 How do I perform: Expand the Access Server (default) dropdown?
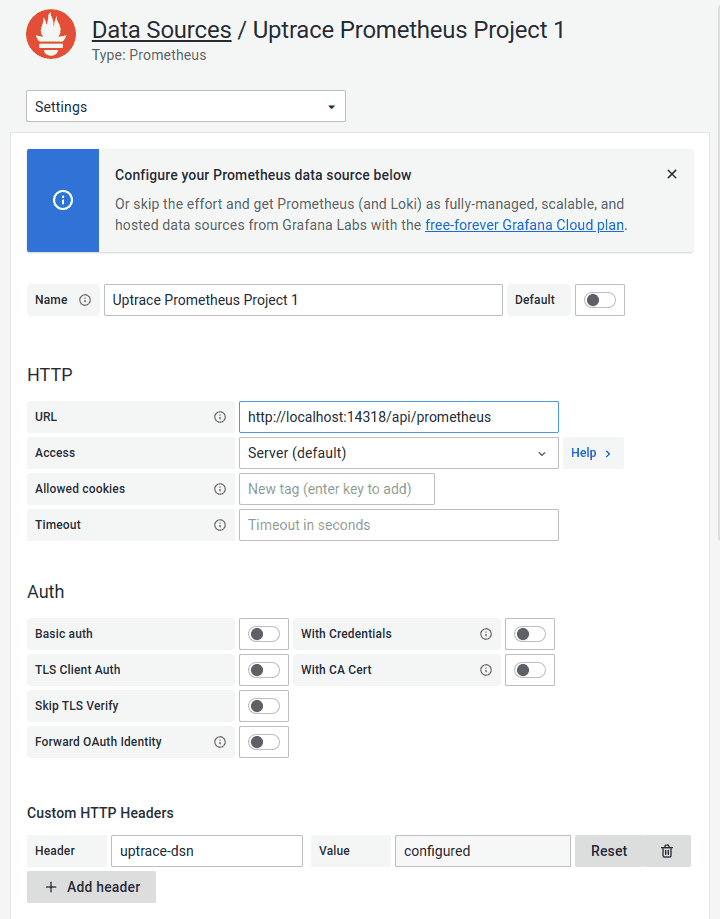coord(398,453)
